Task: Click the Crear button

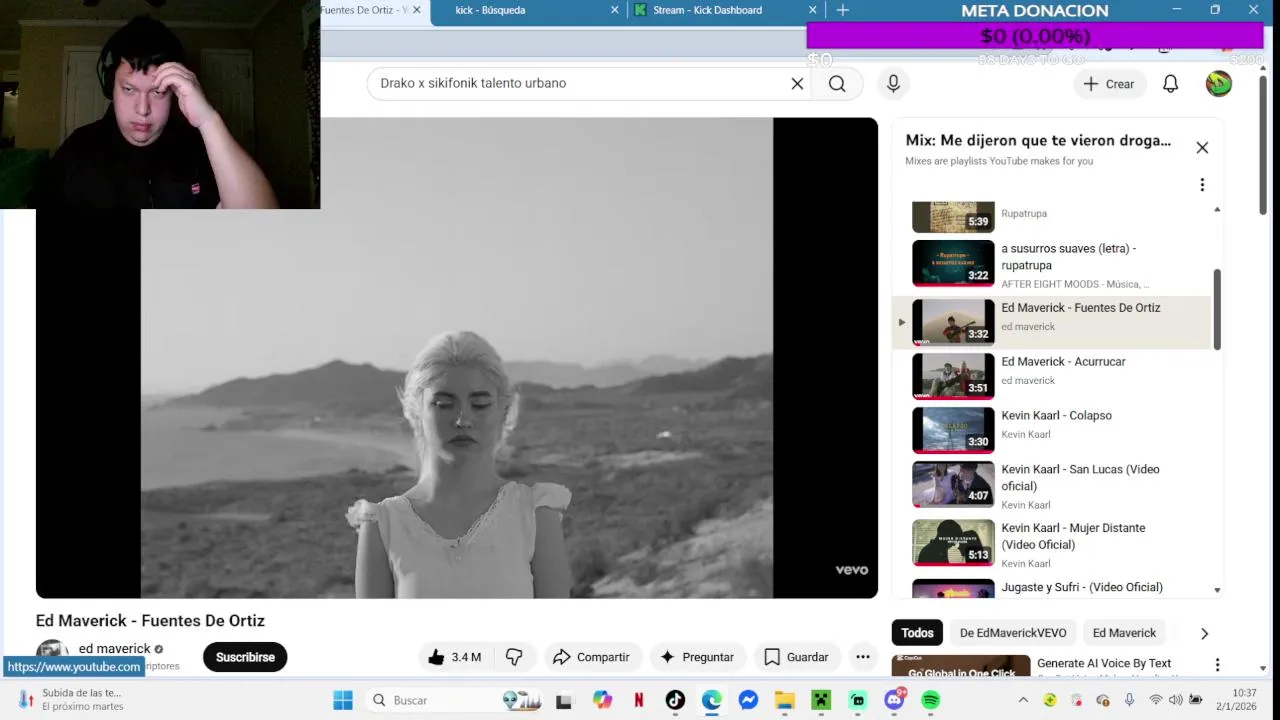Action: pos(1108,84)
